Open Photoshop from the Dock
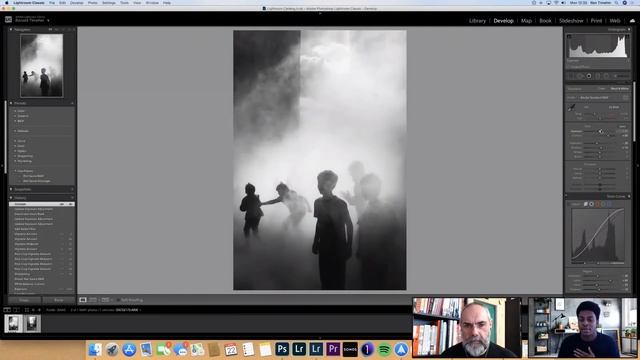Image resolution: width=640 pixels, height=360 pixels. pos(282,349)
